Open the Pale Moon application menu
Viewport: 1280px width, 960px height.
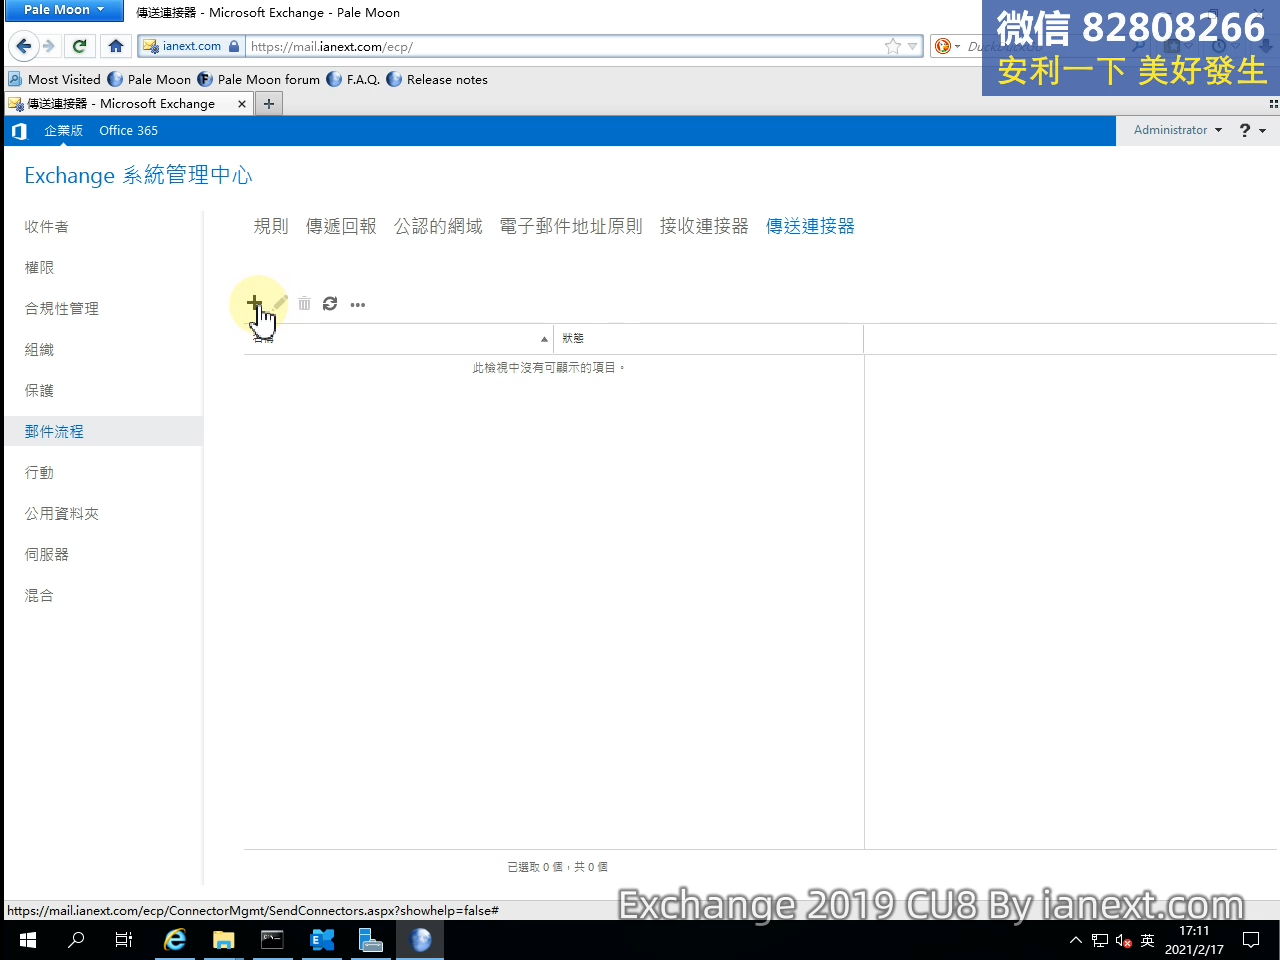[64, 10]
